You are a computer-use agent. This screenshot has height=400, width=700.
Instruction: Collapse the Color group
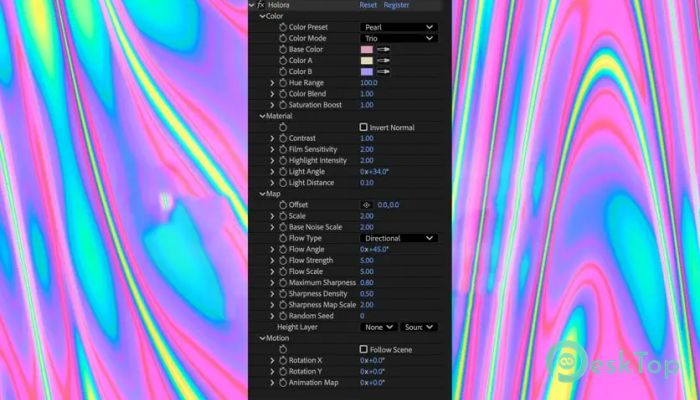[x=262, y=16]
